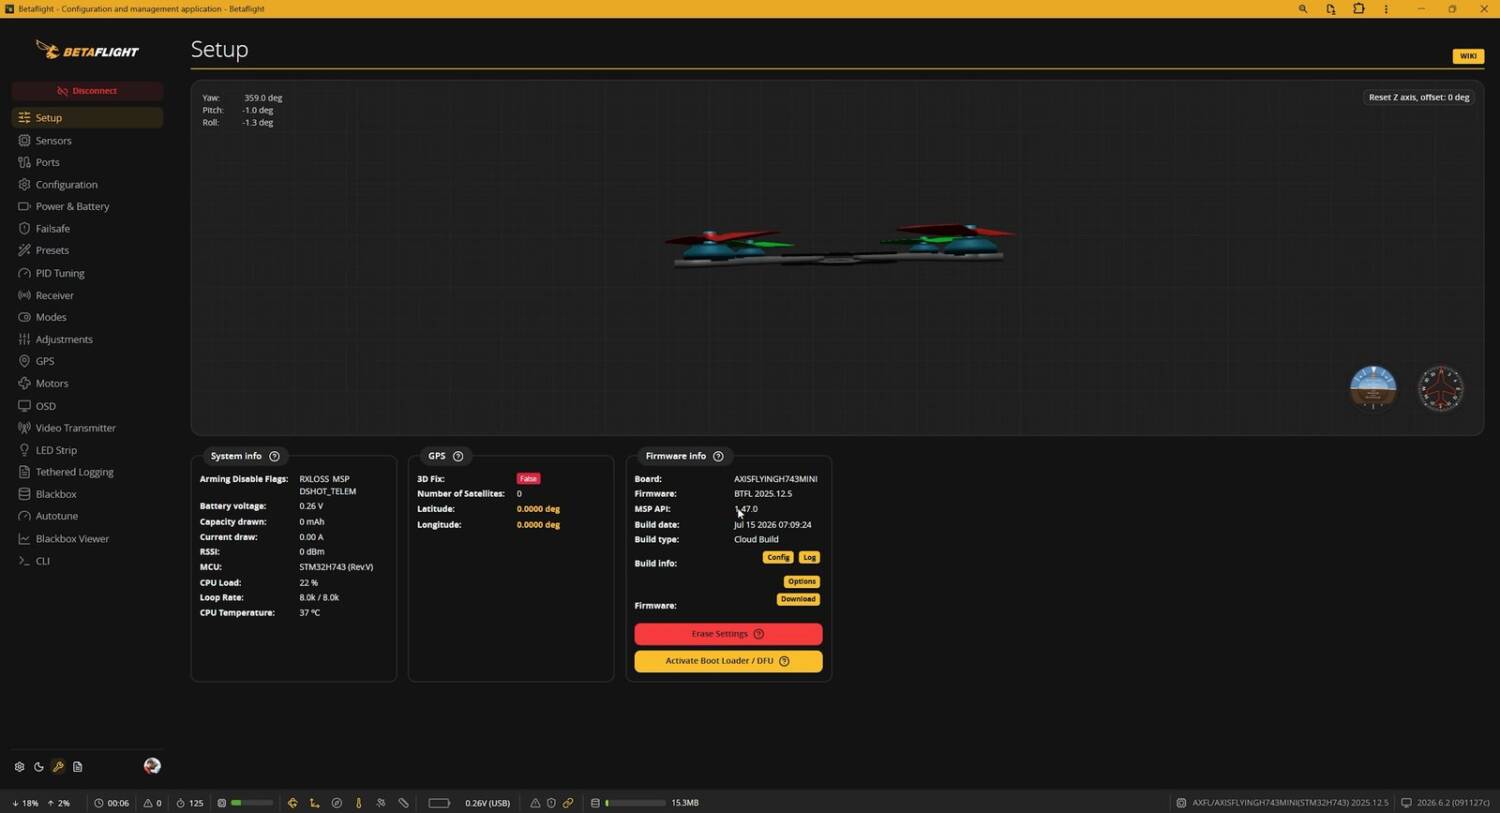Click the GPS panel help icon
The height and width of the screenshot is (813, 1500).
tap(458, 456)
